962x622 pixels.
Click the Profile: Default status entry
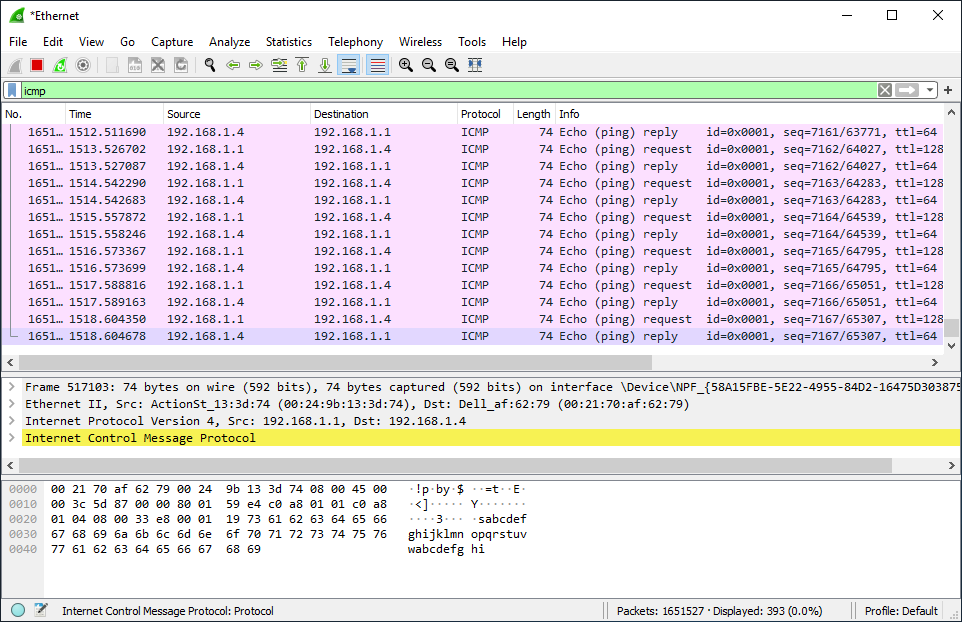[901, 611]
